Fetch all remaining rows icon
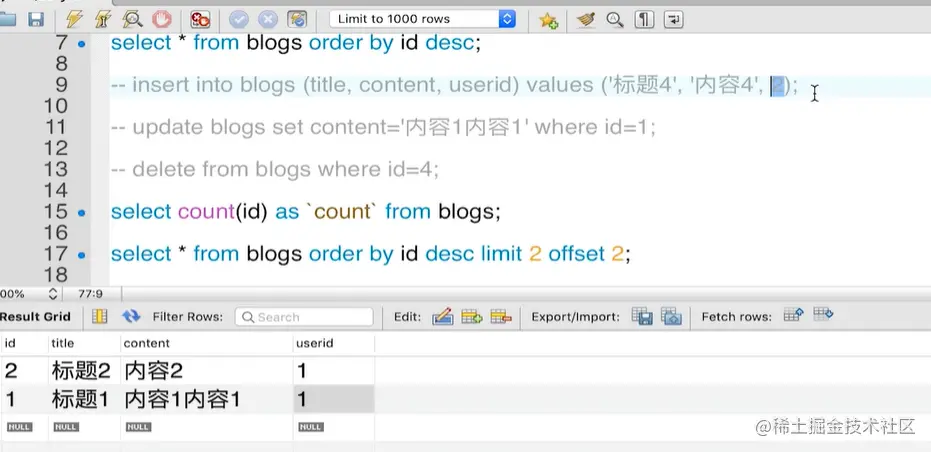 (x=824, y=314)
